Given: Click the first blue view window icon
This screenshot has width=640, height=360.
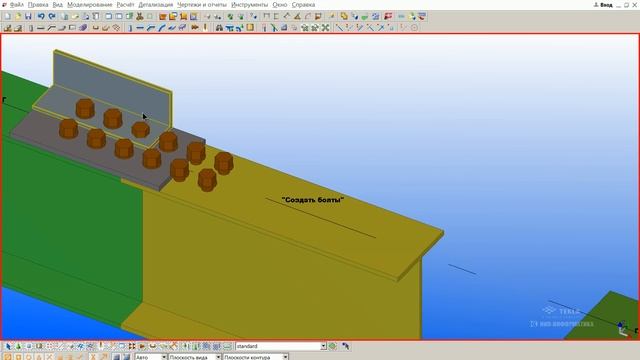Looking at the screenshot, I should [x=109, y=16].
